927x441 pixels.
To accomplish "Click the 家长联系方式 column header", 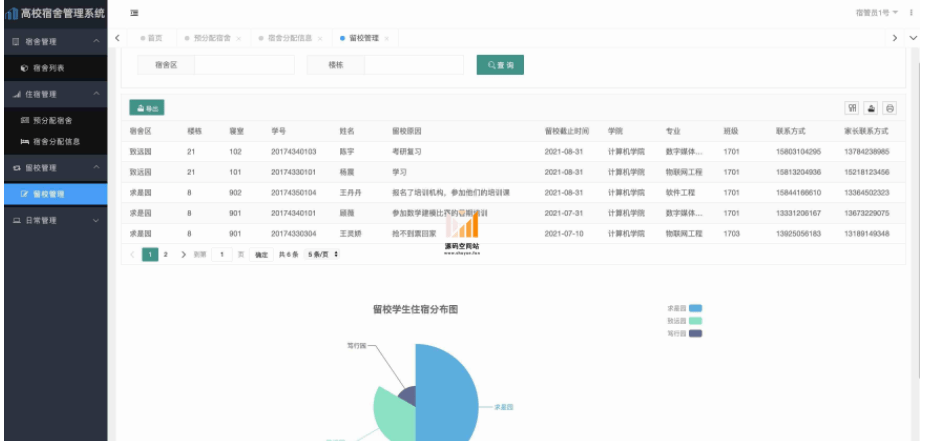I will coord(866,131).
